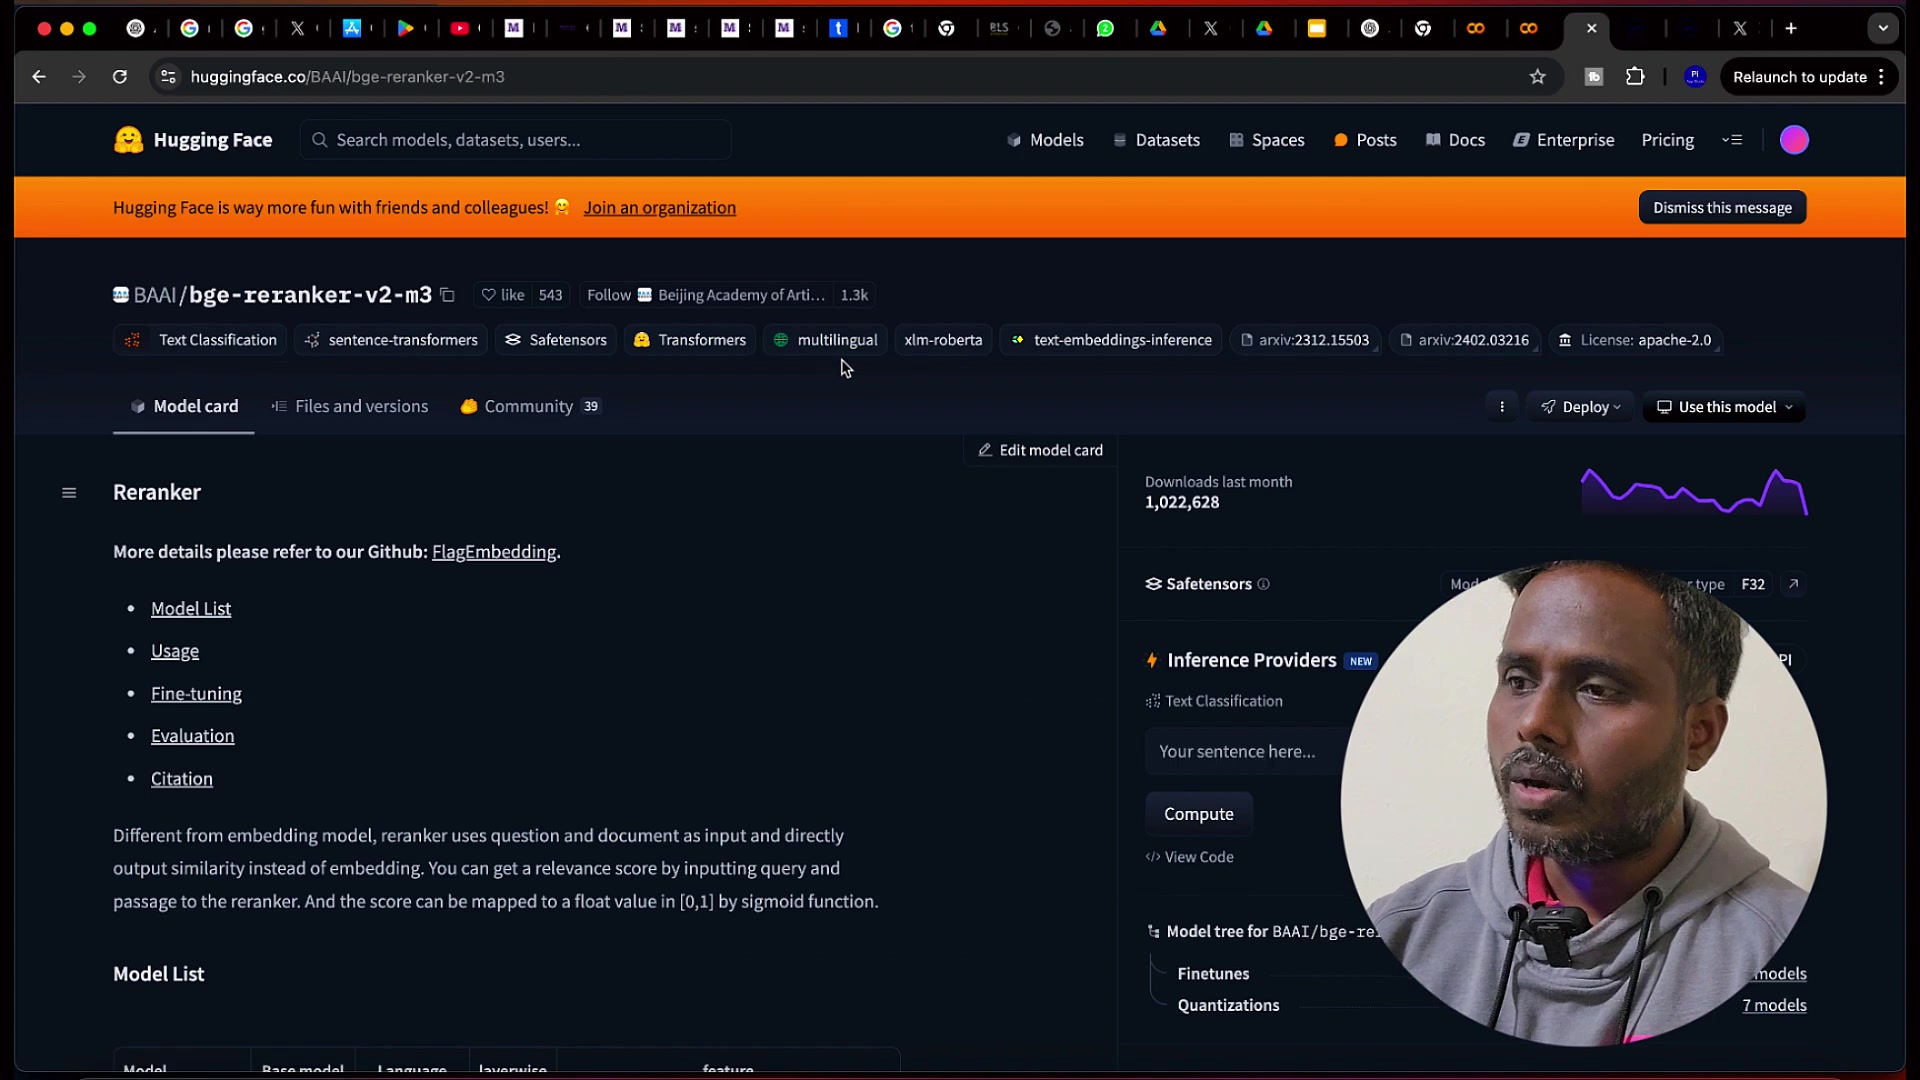Screen dimensions: 1920x1080
Task: Click Edit model card
Action: [x=1040, y=450]
